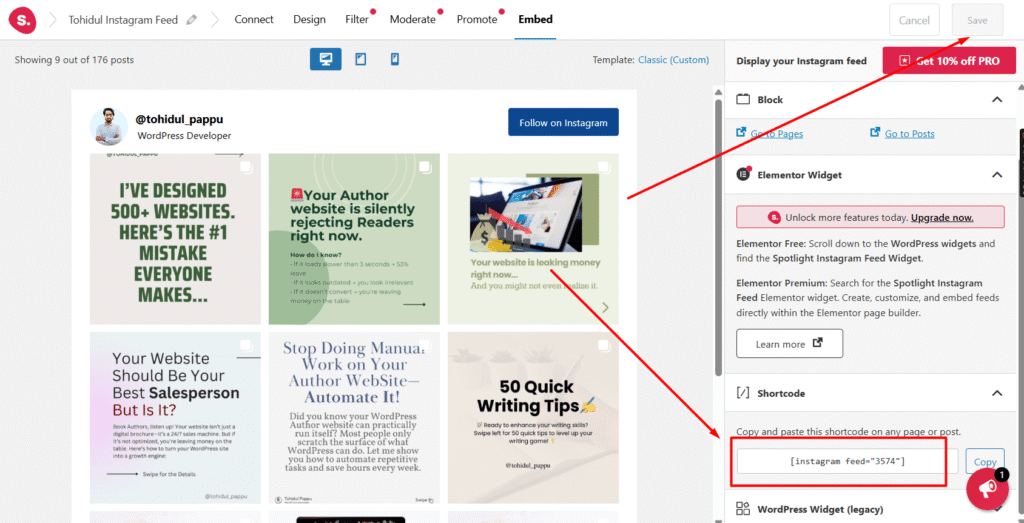Click the external link icon beside Go to Posts
Image resolution: width=1024 pixels, height=523 pixels.
point(875,133)
